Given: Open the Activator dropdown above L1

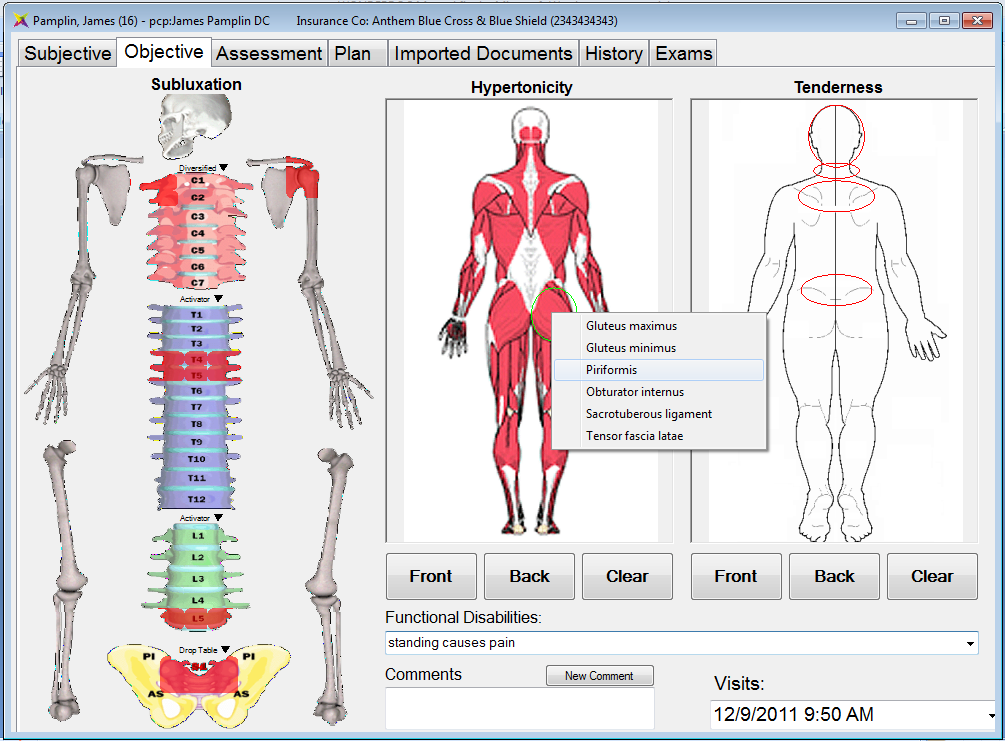Looking at the screenshot, I should [x=218, y=517].
